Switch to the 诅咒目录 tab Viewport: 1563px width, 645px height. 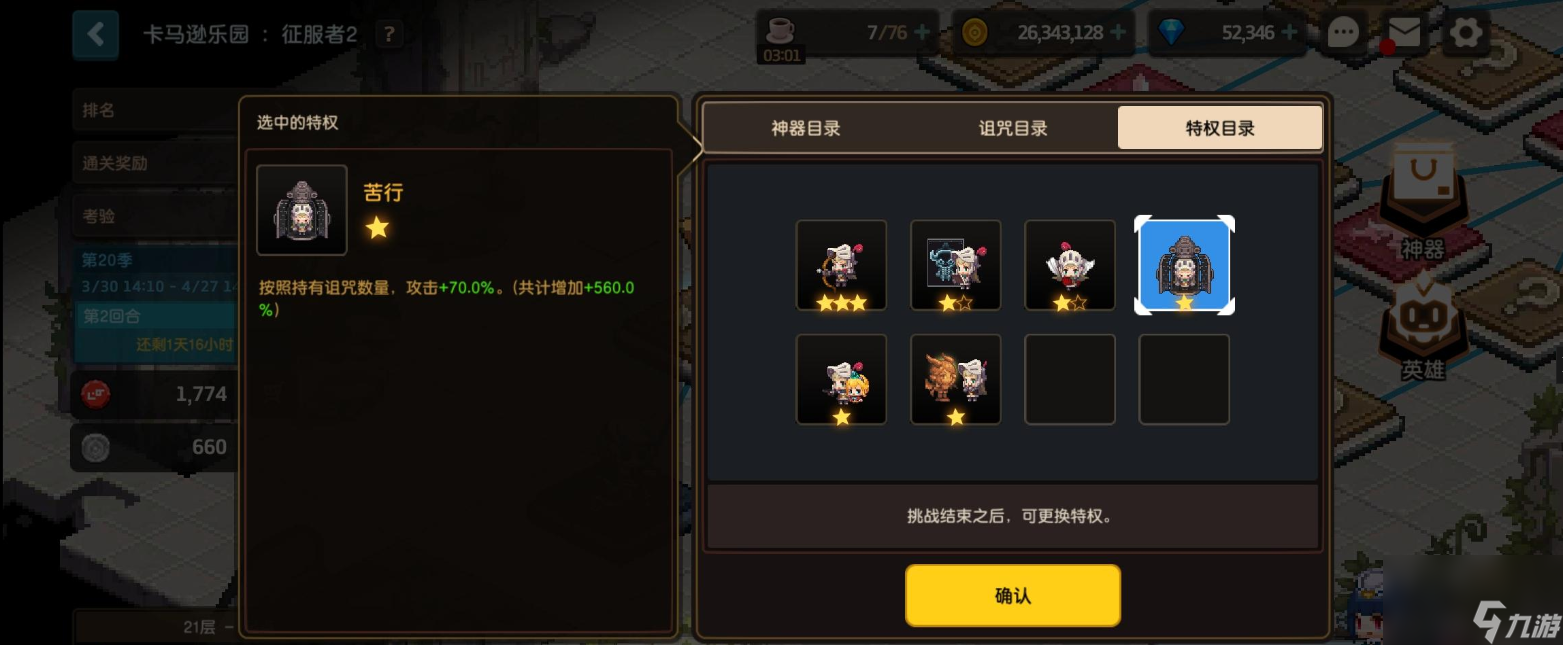click(1013, 128)
